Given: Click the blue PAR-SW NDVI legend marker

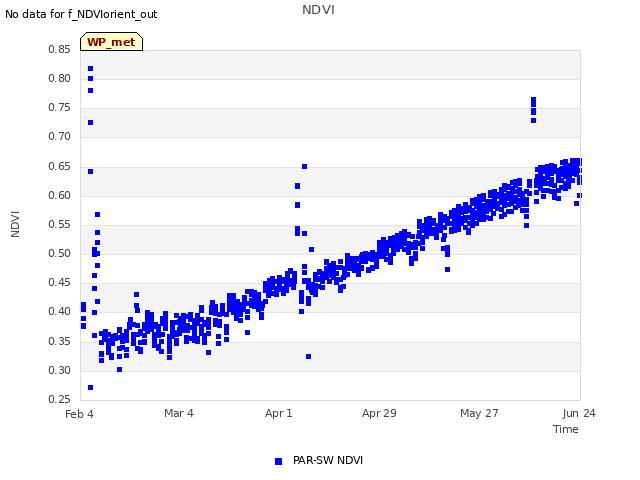Looking at the screenshot, I should click(278, 461).
